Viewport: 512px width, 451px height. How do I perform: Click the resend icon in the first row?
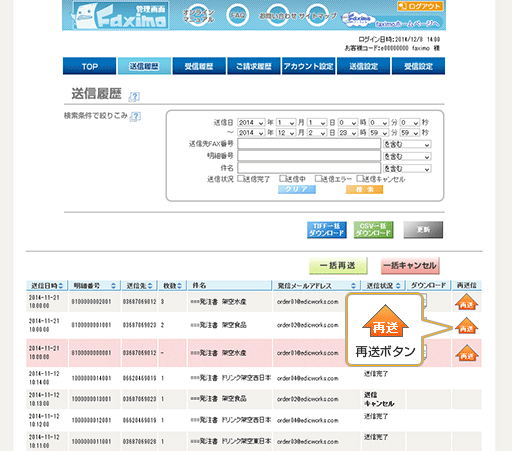[x=466, y=302]
